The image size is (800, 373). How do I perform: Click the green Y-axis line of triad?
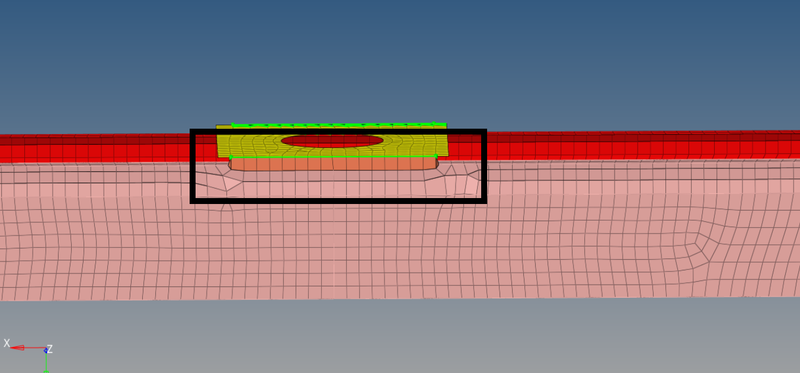coord(46,362)
